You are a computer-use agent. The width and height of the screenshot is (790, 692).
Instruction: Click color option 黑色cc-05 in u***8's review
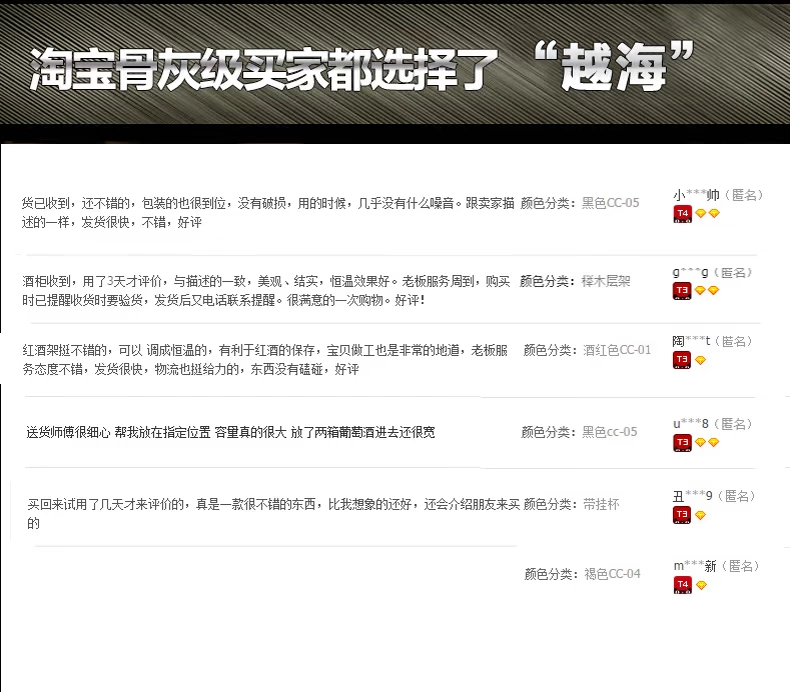click(610, 432)
